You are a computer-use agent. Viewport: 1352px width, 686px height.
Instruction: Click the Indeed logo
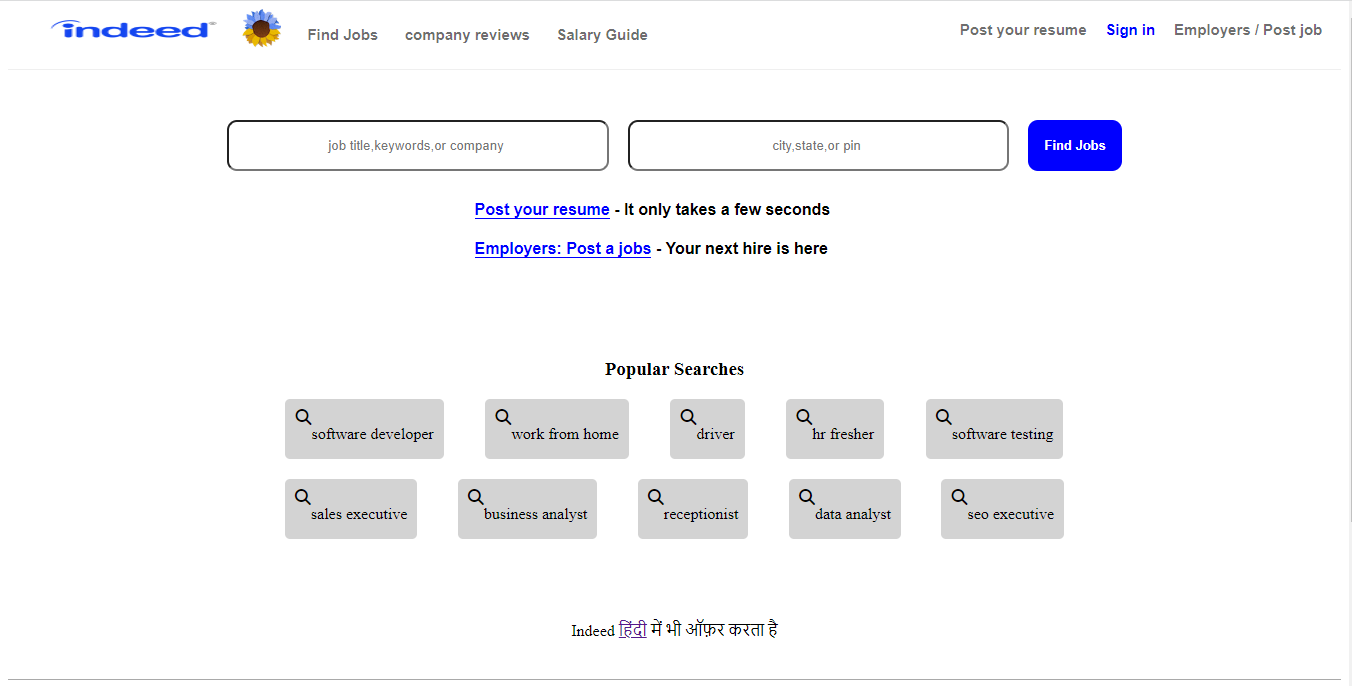click(130, 29)
